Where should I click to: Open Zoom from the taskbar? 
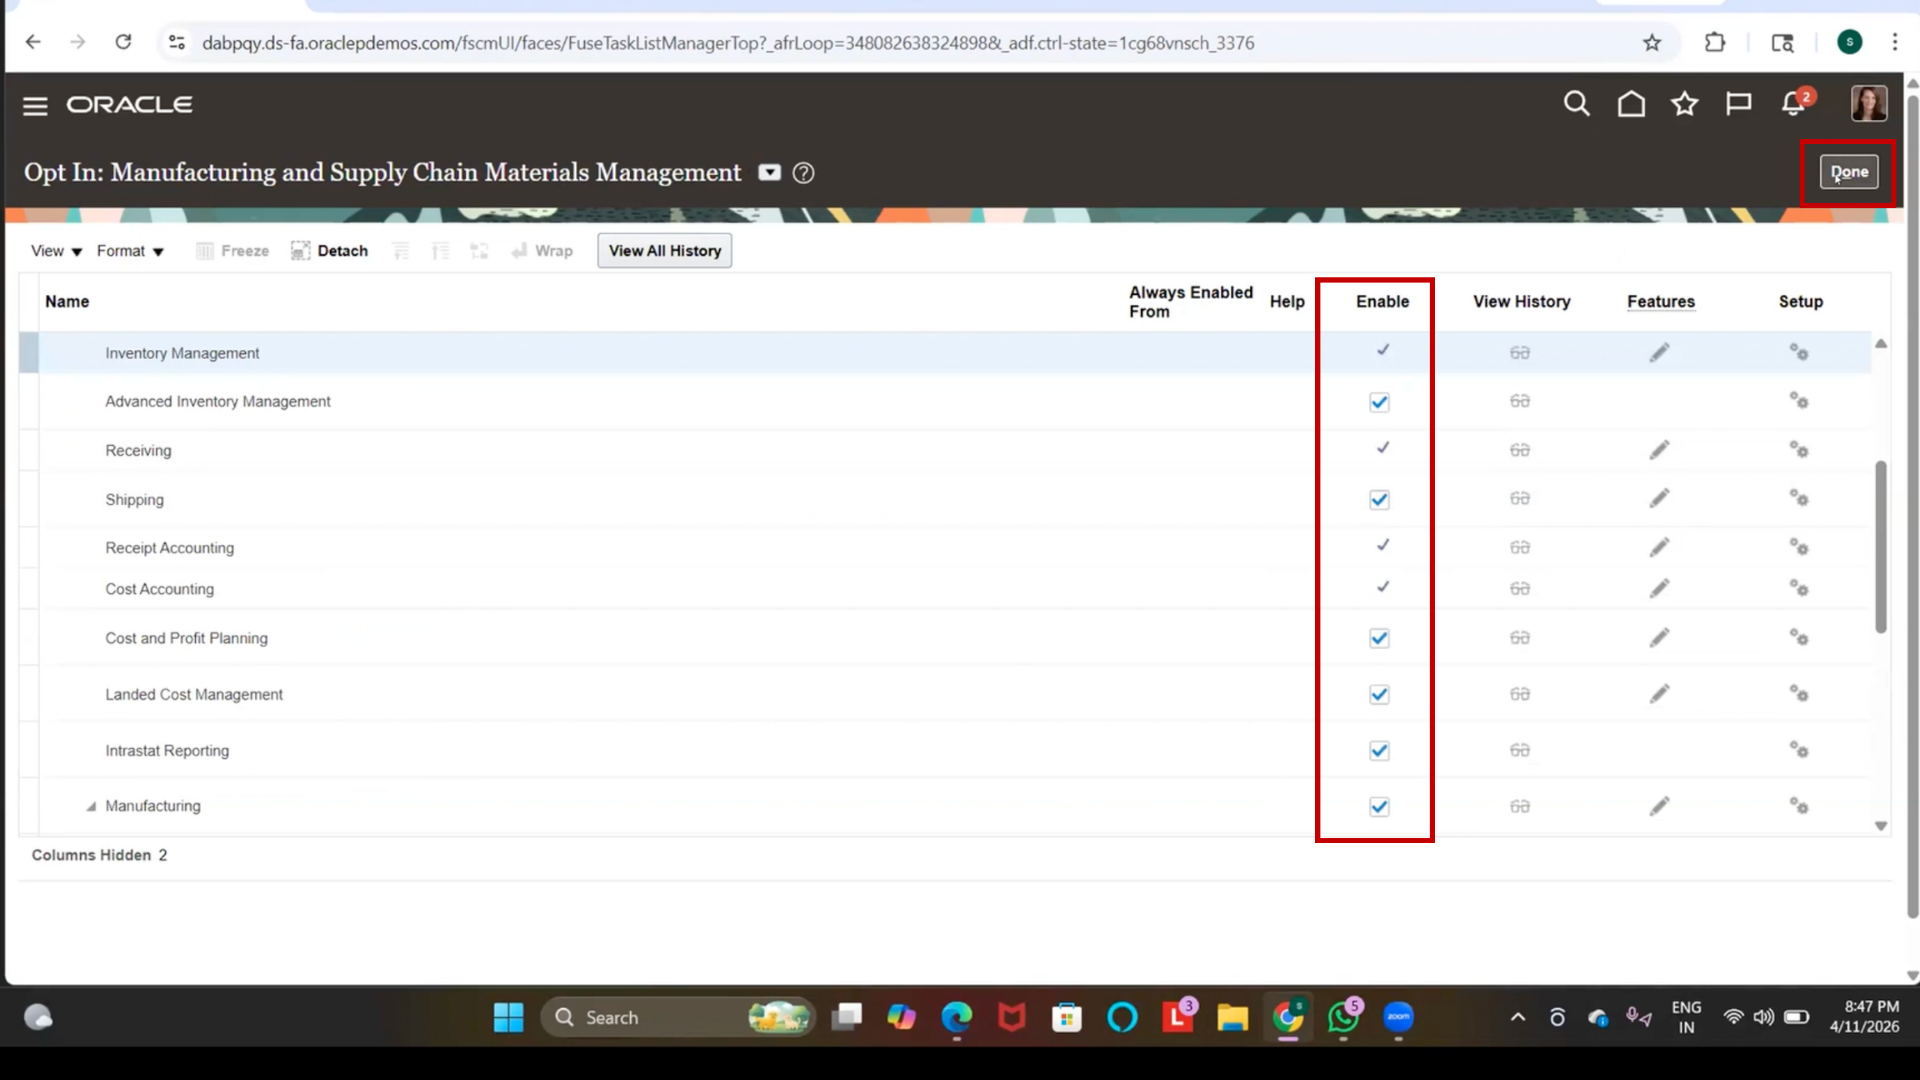[1398, 1018]
